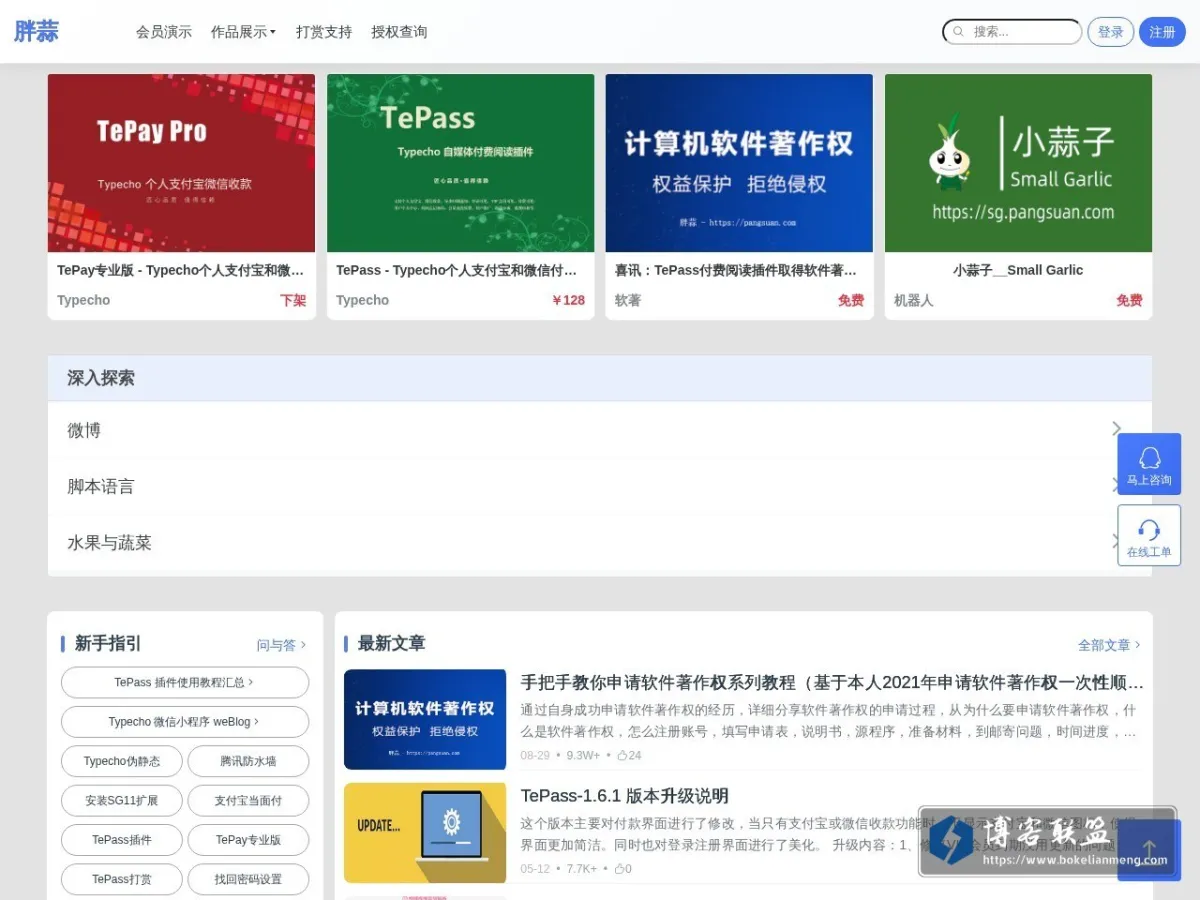The image size is (1200, 900).
Task: Click the TePay专业版 tag
Action: pyautogui.click(x=248, y=840)
